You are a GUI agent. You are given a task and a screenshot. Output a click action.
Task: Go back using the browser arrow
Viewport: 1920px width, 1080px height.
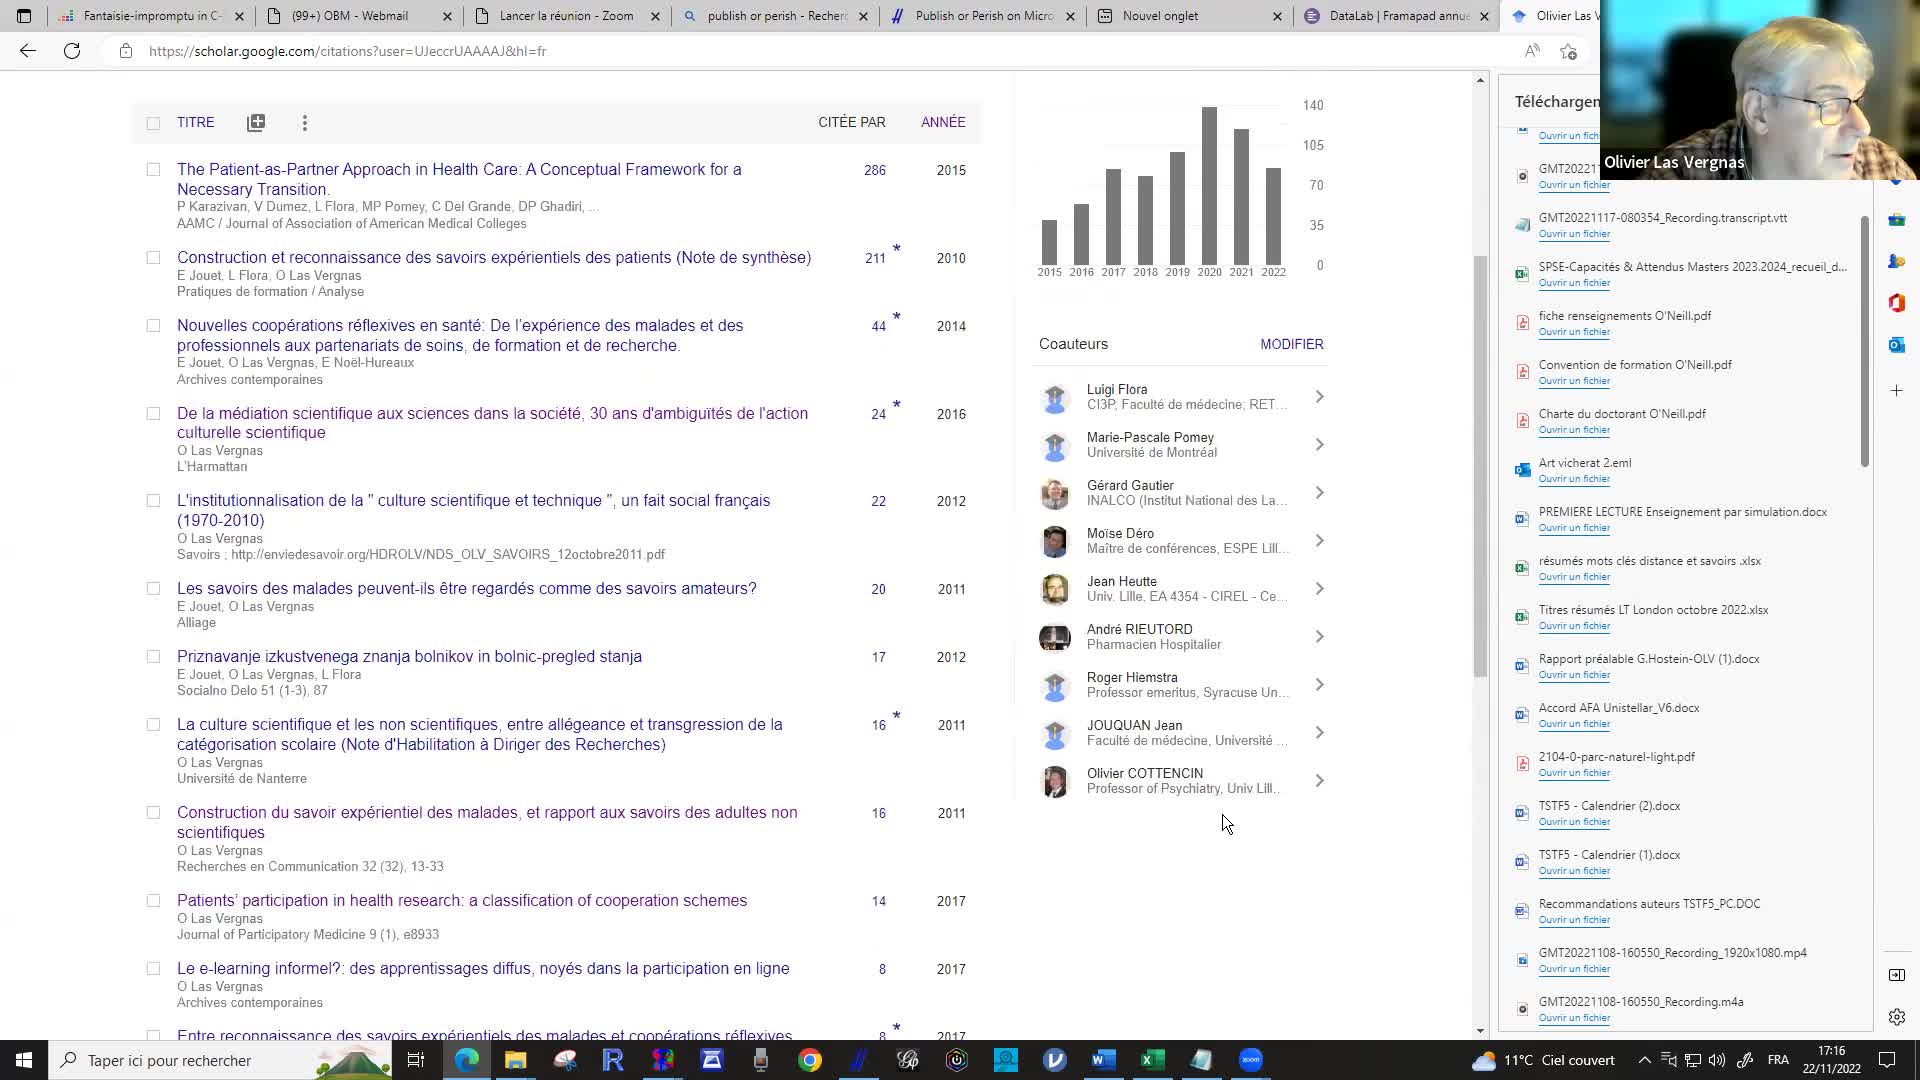click(27, 51)
